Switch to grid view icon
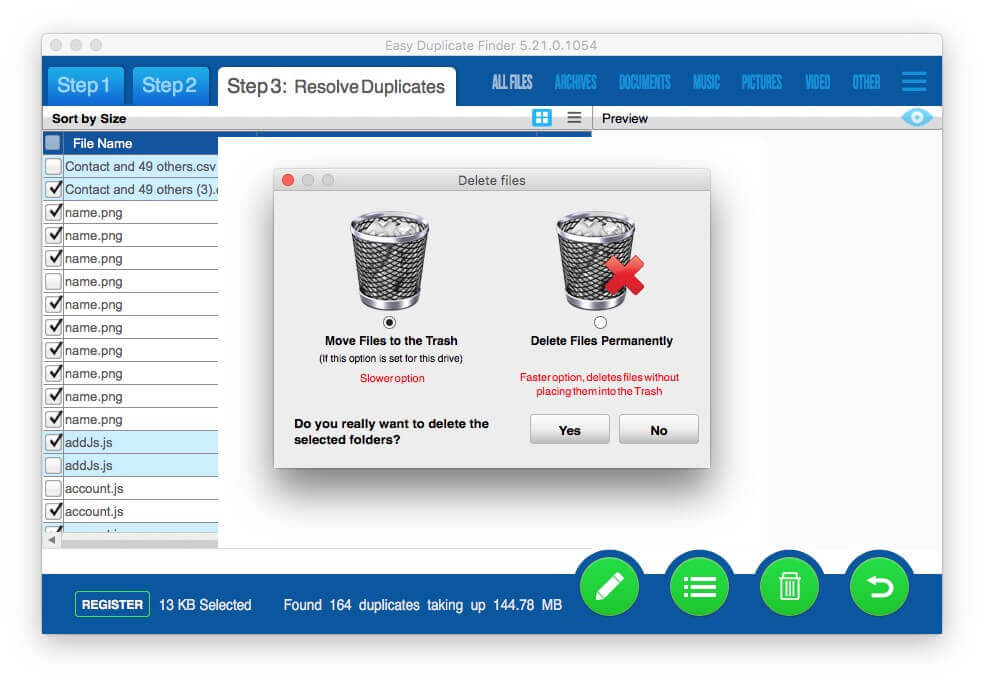 tap(542, 118)
